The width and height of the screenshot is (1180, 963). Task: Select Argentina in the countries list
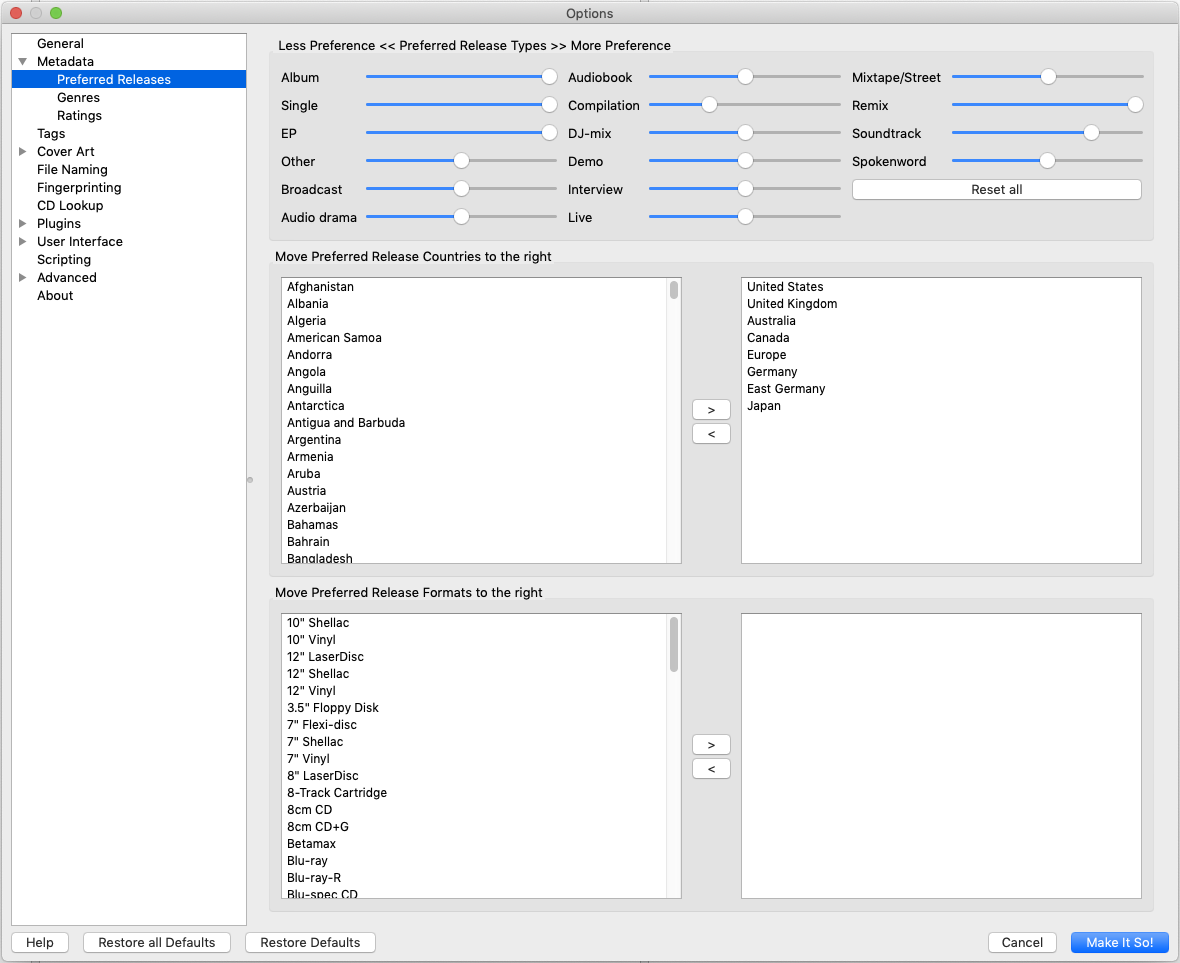pos(314,440)
